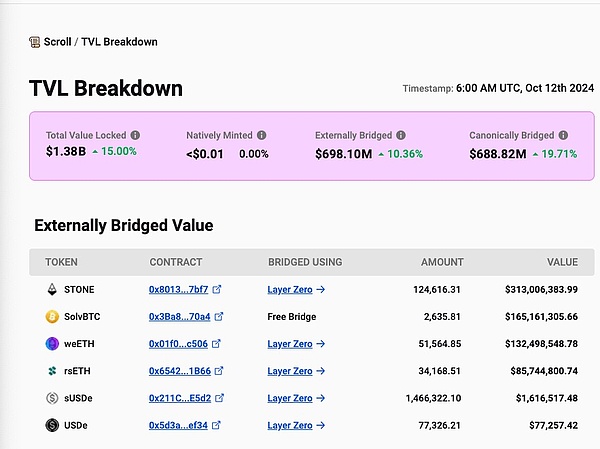Click external link icon for USDe contract

(216, 425)
